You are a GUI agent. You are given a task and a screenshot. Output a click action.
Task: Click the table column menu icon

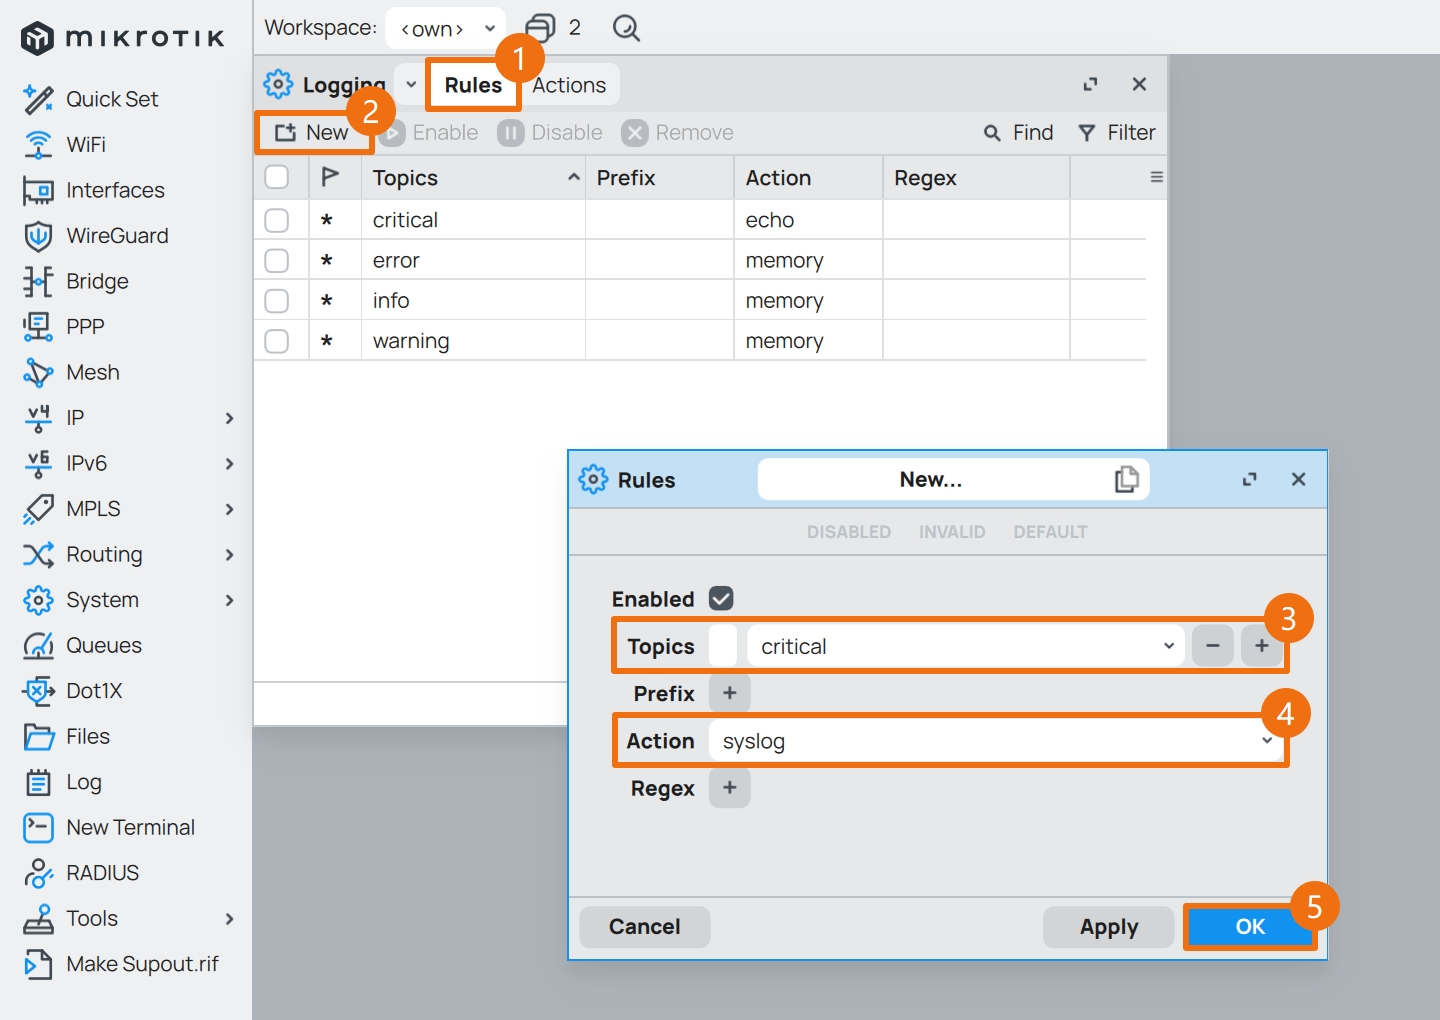click(x=1156, y=177)
